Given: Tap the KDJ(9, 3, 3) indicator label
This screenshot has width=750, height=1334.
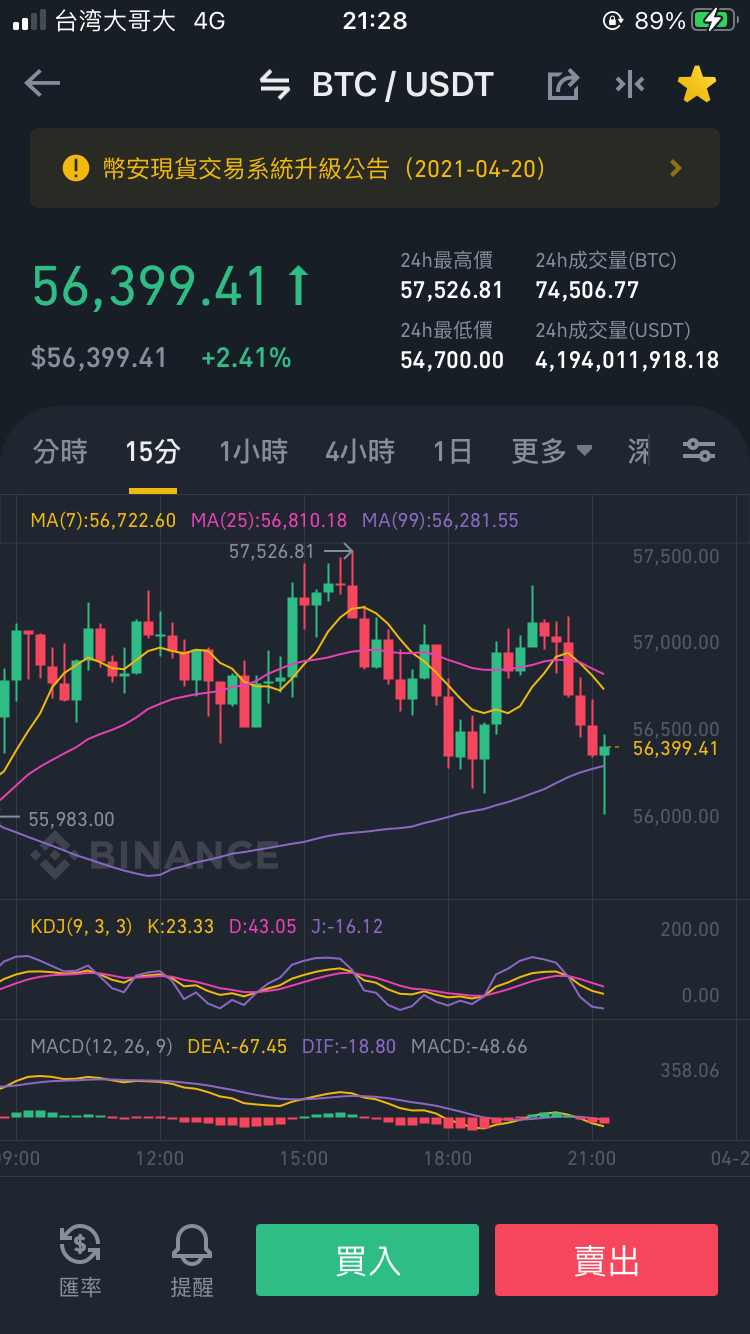Looking at the screenshot, I should click(x=81, y=926).
